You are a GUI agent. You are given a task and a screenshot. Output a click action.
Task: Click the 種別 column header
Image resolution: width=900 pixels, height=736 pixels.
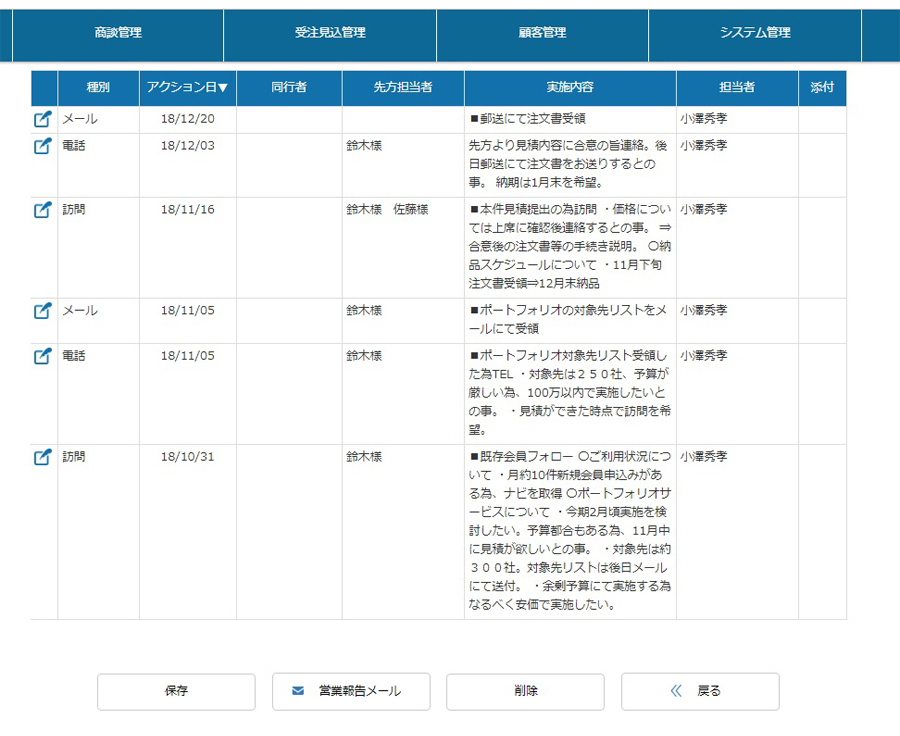[98, 88]
